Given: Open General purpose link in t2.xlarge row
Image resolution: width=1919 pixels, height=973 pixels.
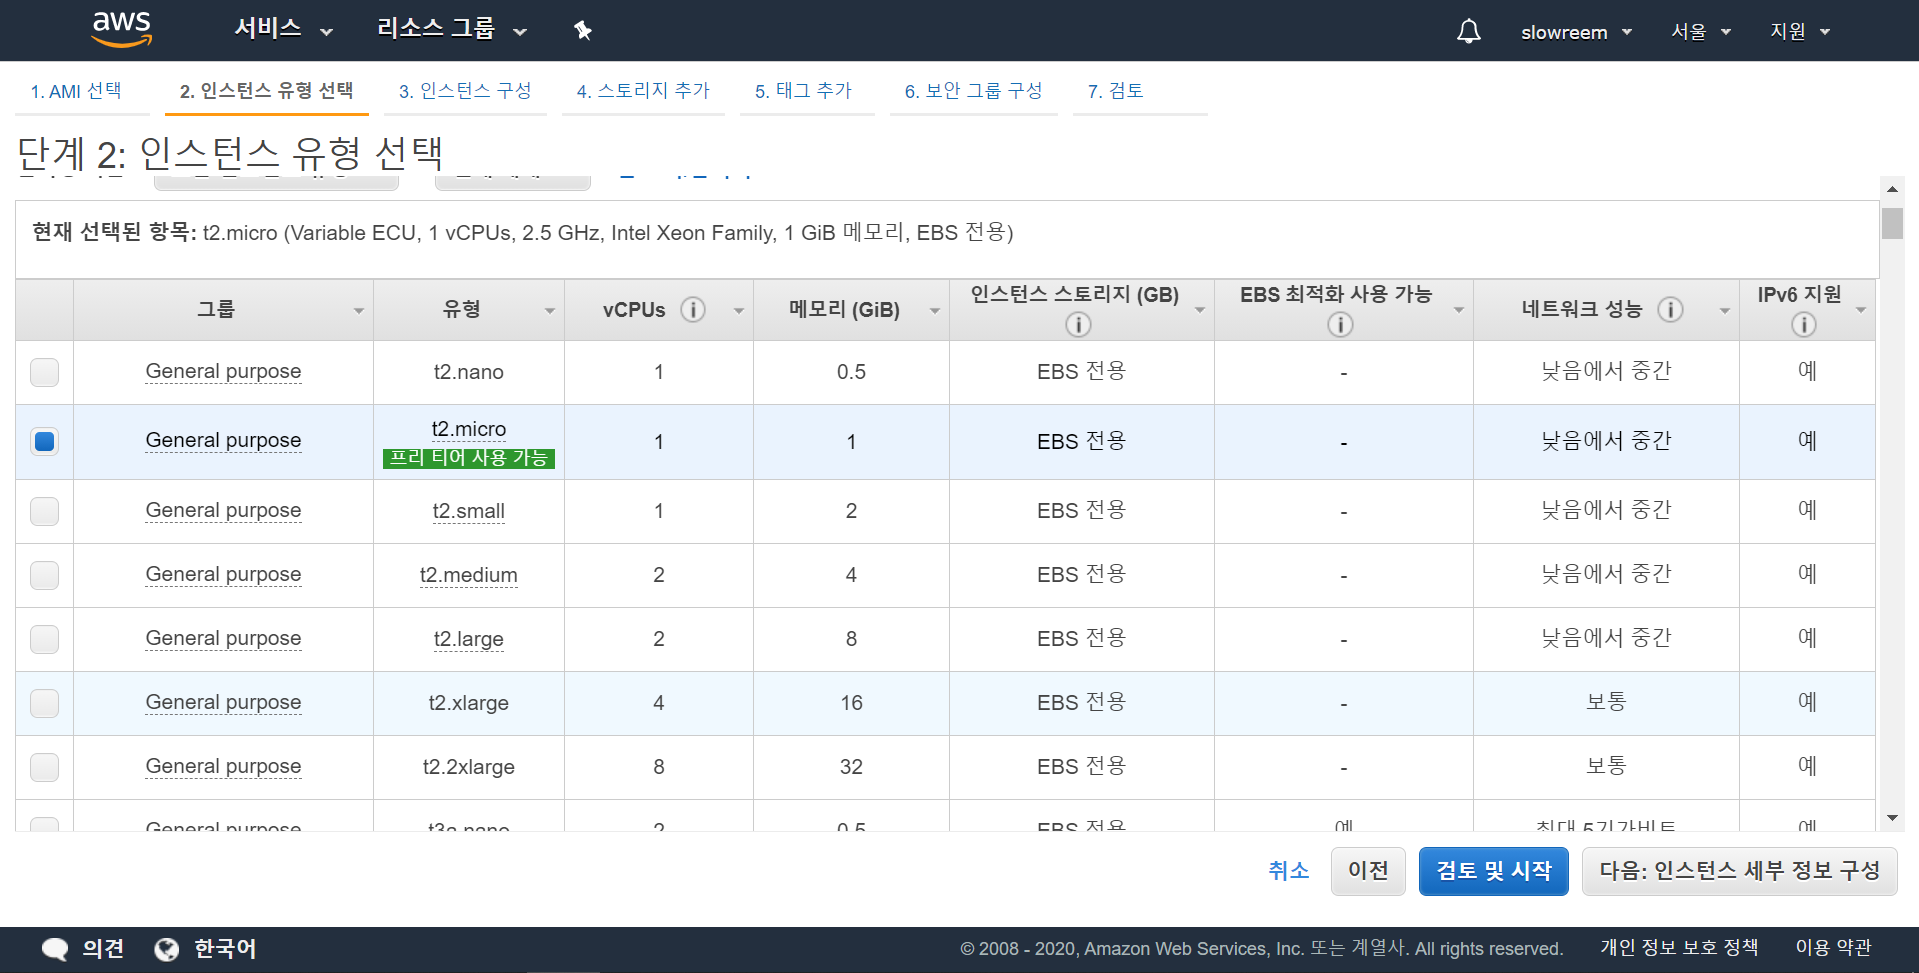Looking at the screenshot, I should tap(223, 702).
